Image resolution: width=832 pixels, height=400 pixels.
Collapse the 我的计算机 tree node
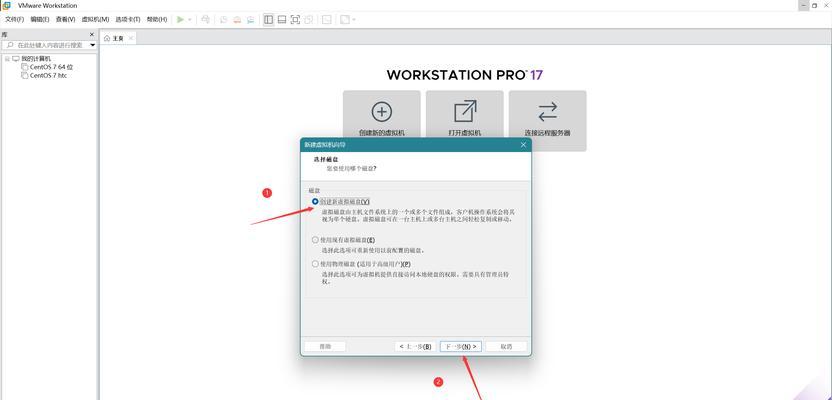pyautogui.click(x=7, y=59)
